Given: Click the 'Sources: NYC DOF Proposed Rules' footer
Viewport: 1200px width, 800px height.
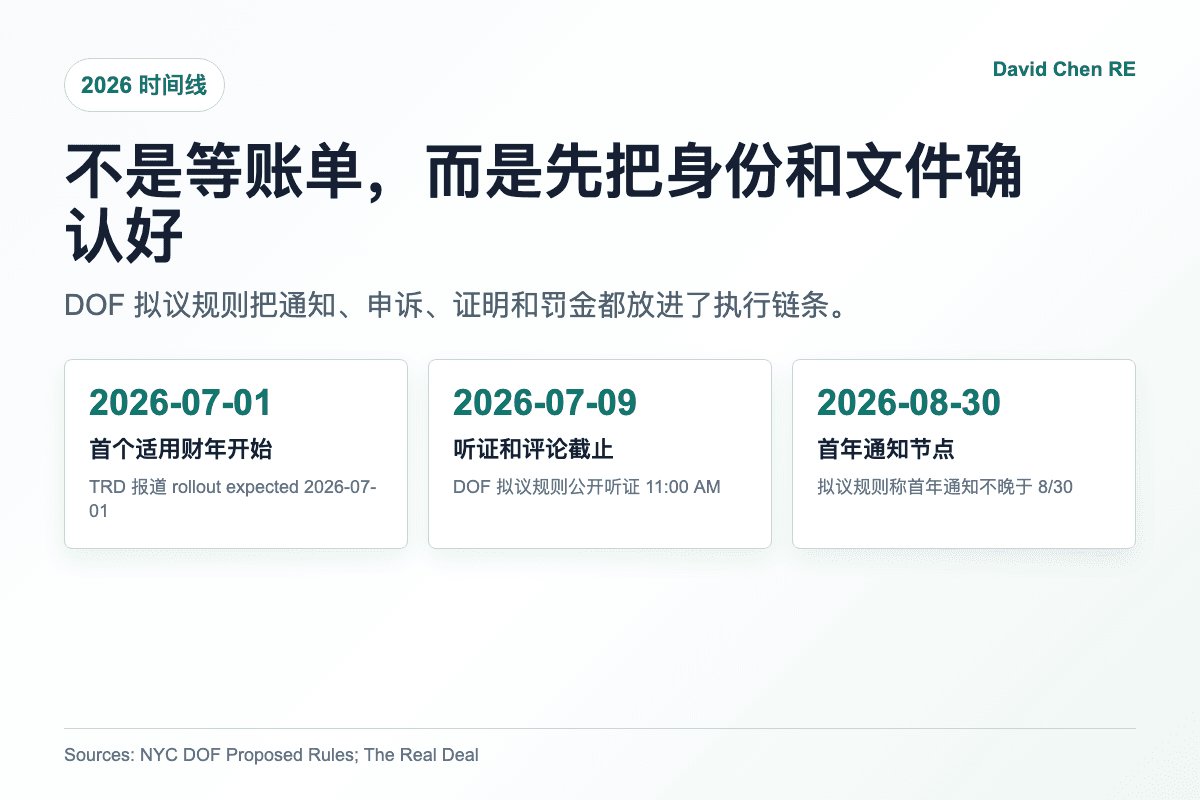Looking at the screenshot, I should [x=271, y=755].
